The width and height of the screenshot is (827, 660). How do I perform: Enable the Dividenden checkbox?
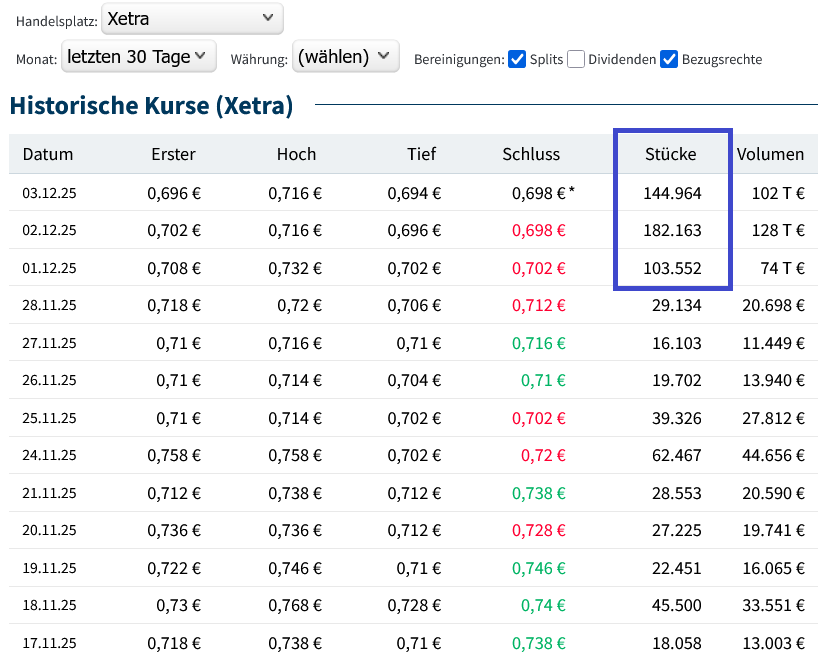coord(576,59)
